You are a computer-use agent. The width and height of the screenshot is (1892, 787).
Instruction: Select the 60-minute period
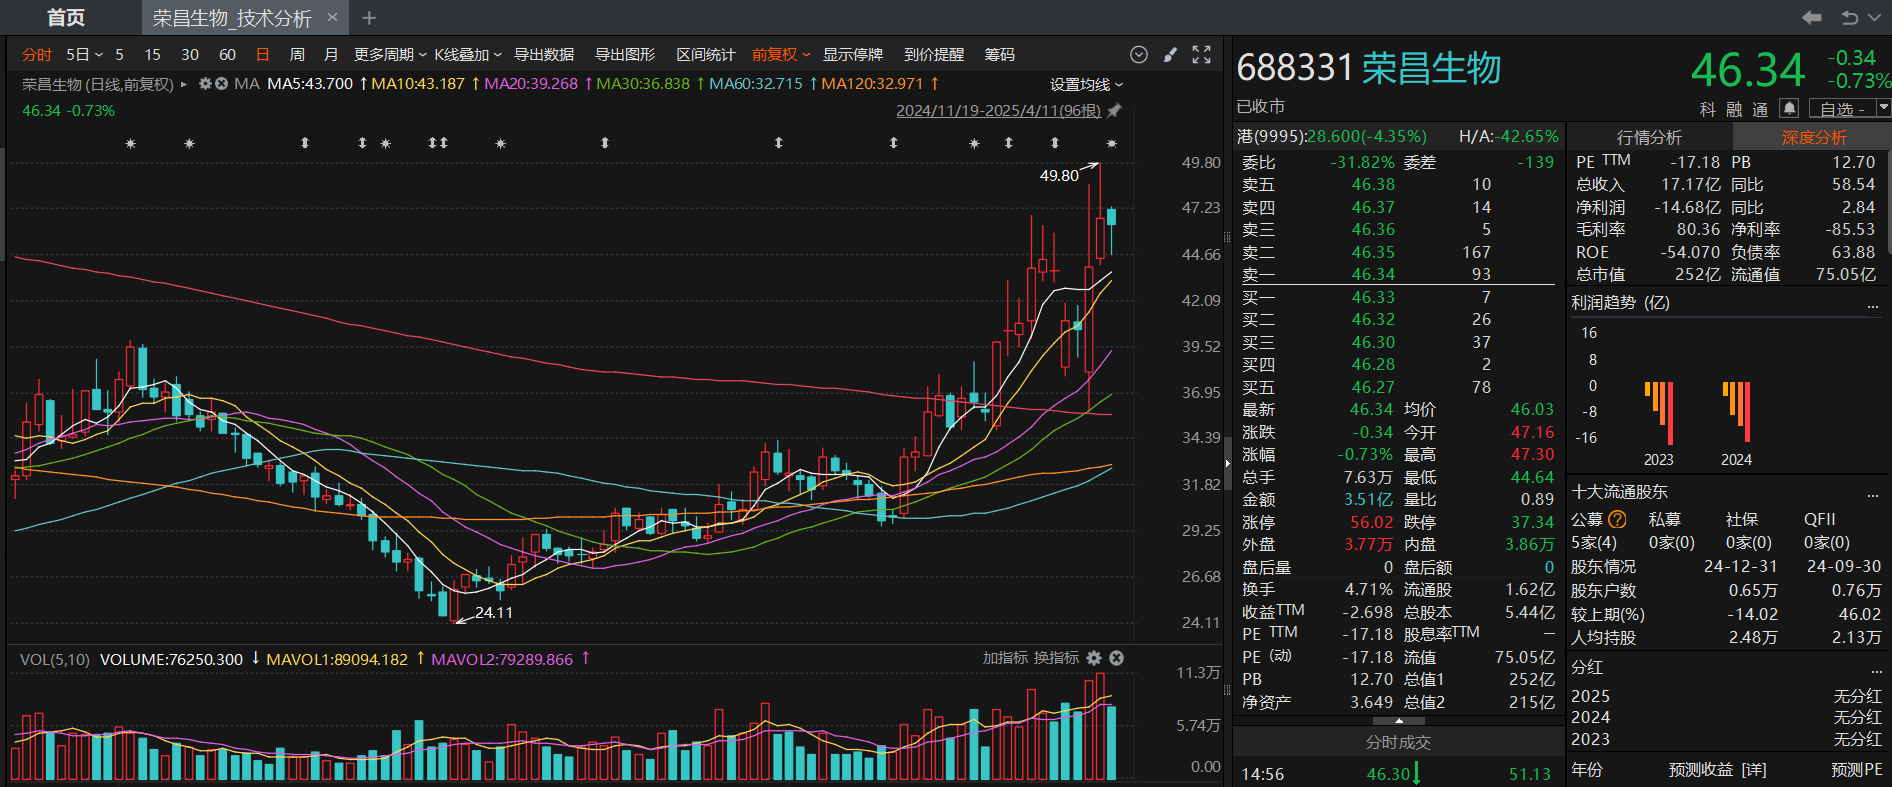pyautogui.click(x=227, y=54)
